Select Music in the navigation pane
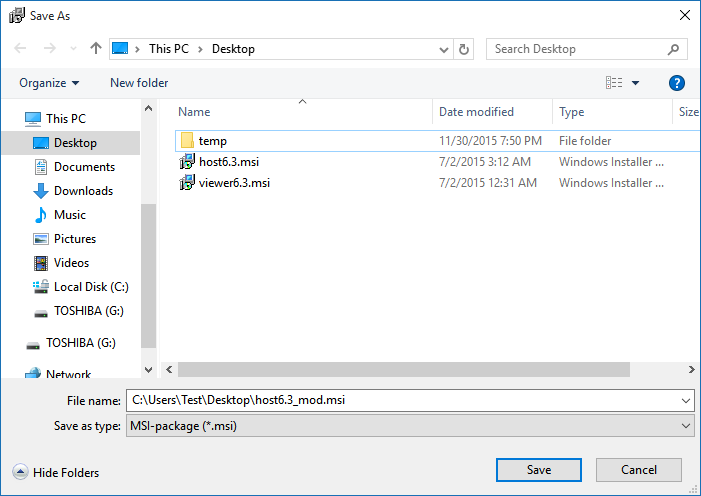Image resolution: width=701 pixels, height=496 pixels. coord(70,215)
